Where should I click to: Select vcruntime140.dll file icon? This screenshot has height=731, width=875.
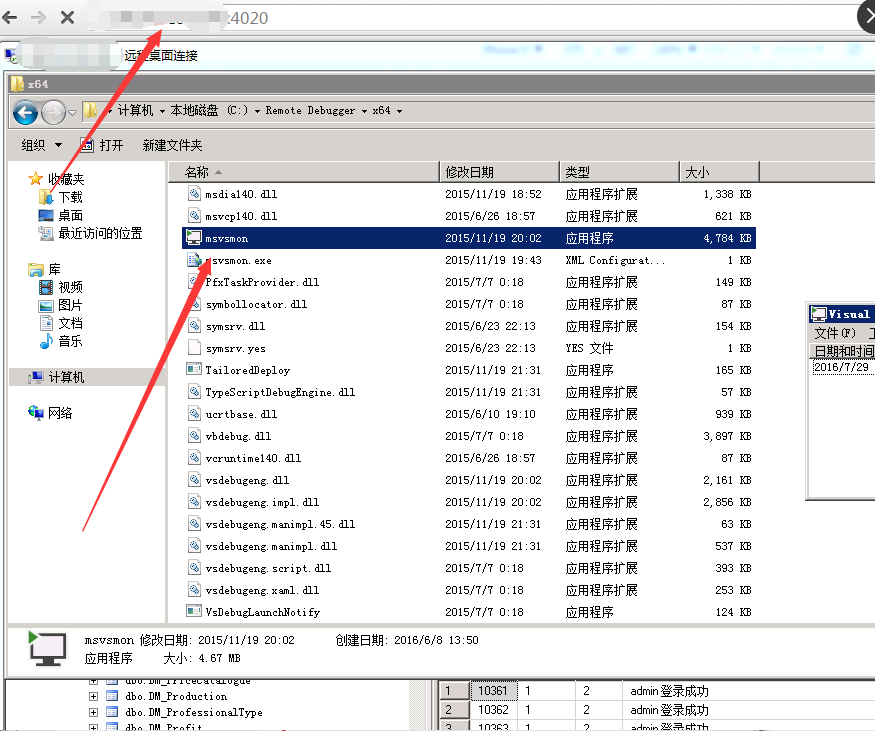194,458
